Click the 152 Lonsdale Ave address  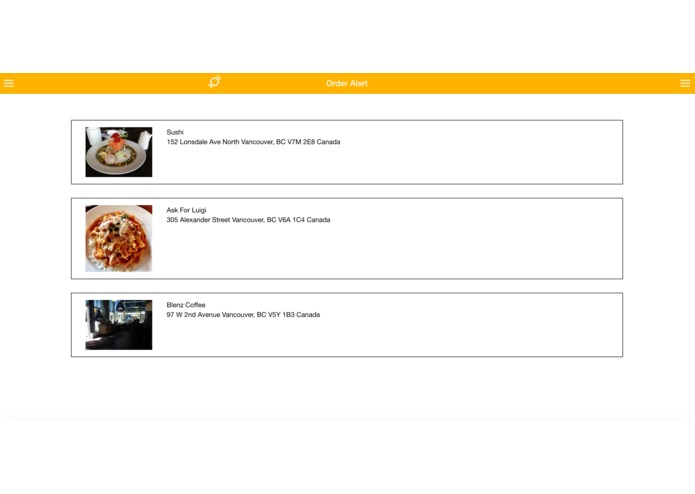[x=254, y=142]
